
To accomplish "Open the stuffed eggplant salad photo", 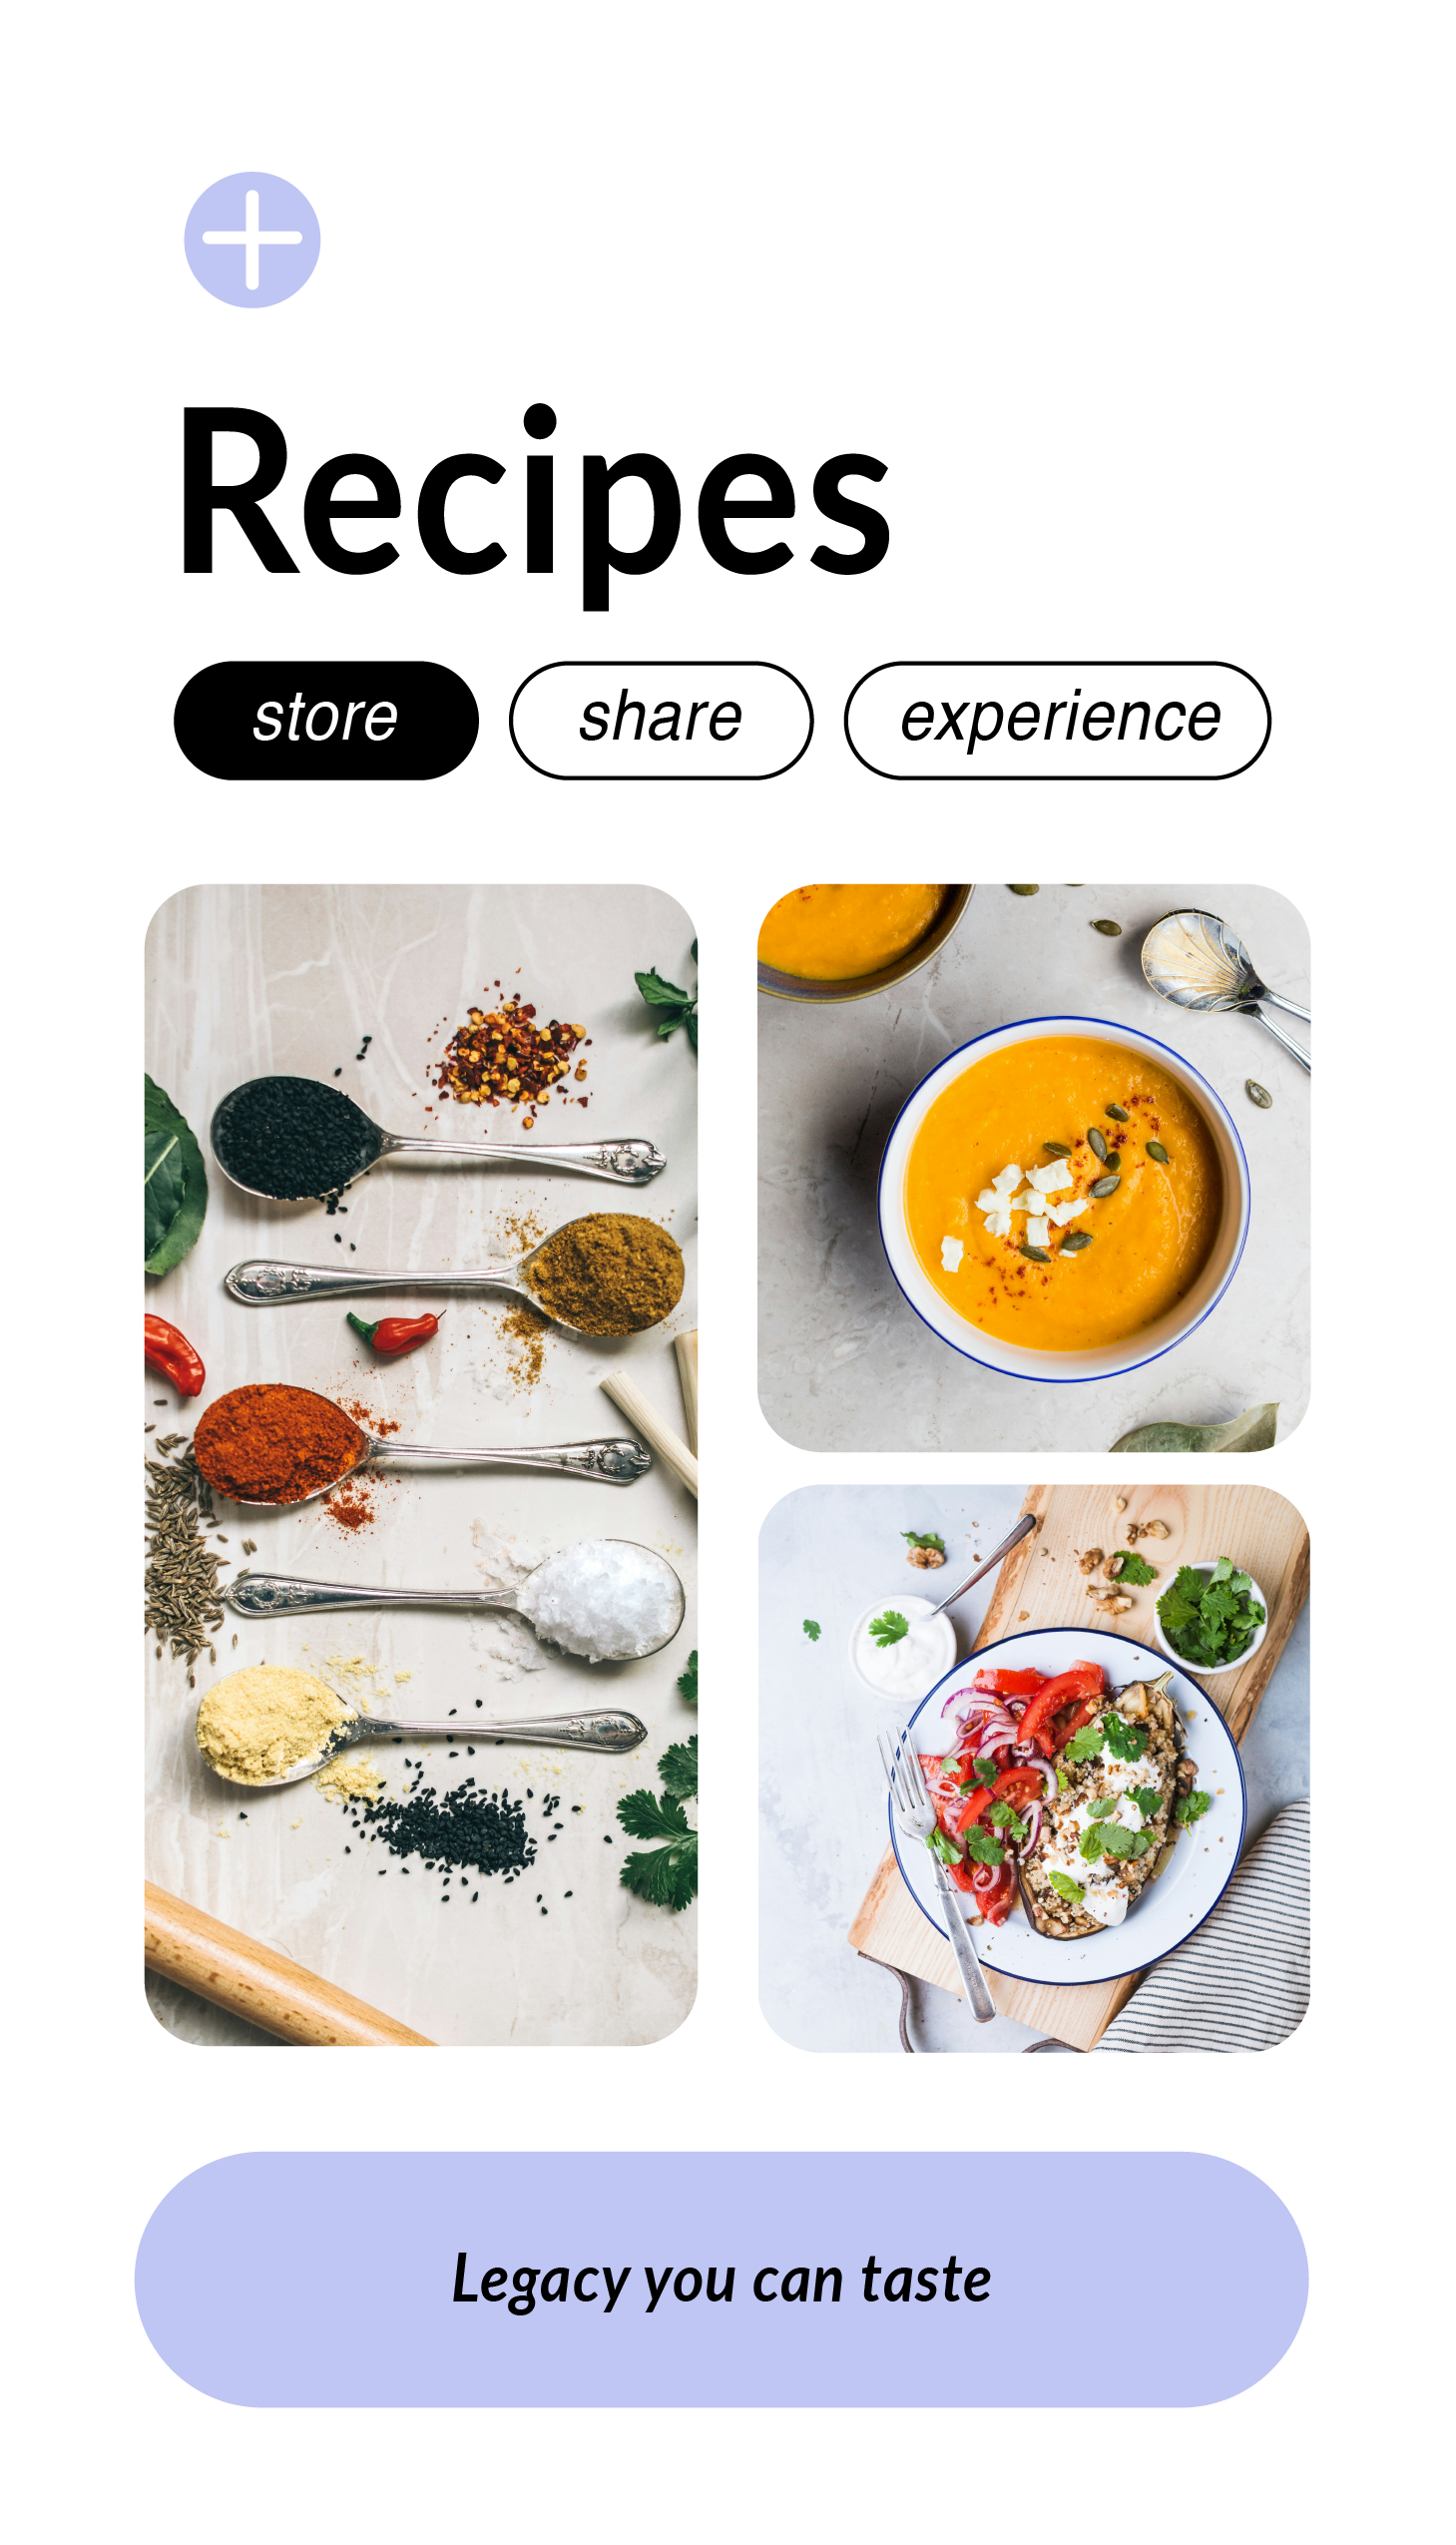I will point(1033,1768).
